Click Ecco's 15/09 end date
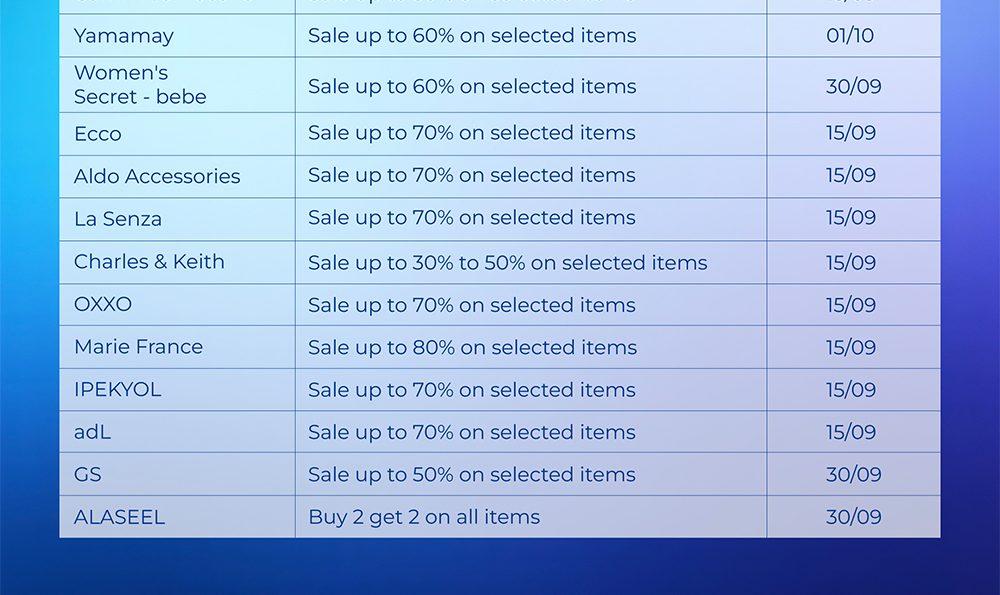 (x=851, y=133)
